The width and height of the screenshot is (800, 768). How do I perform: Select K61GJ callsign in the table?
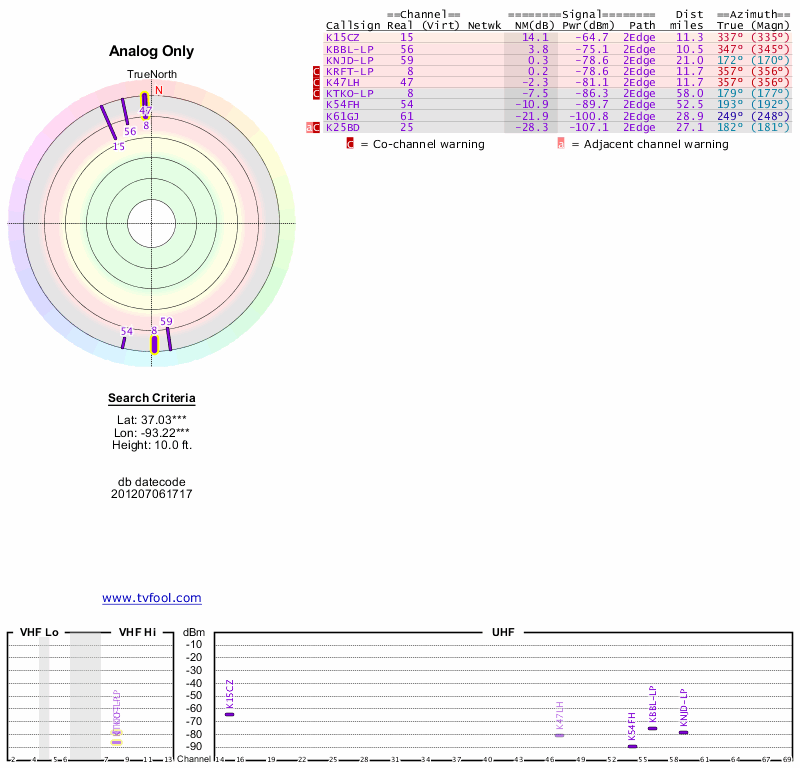click(342, 116)
